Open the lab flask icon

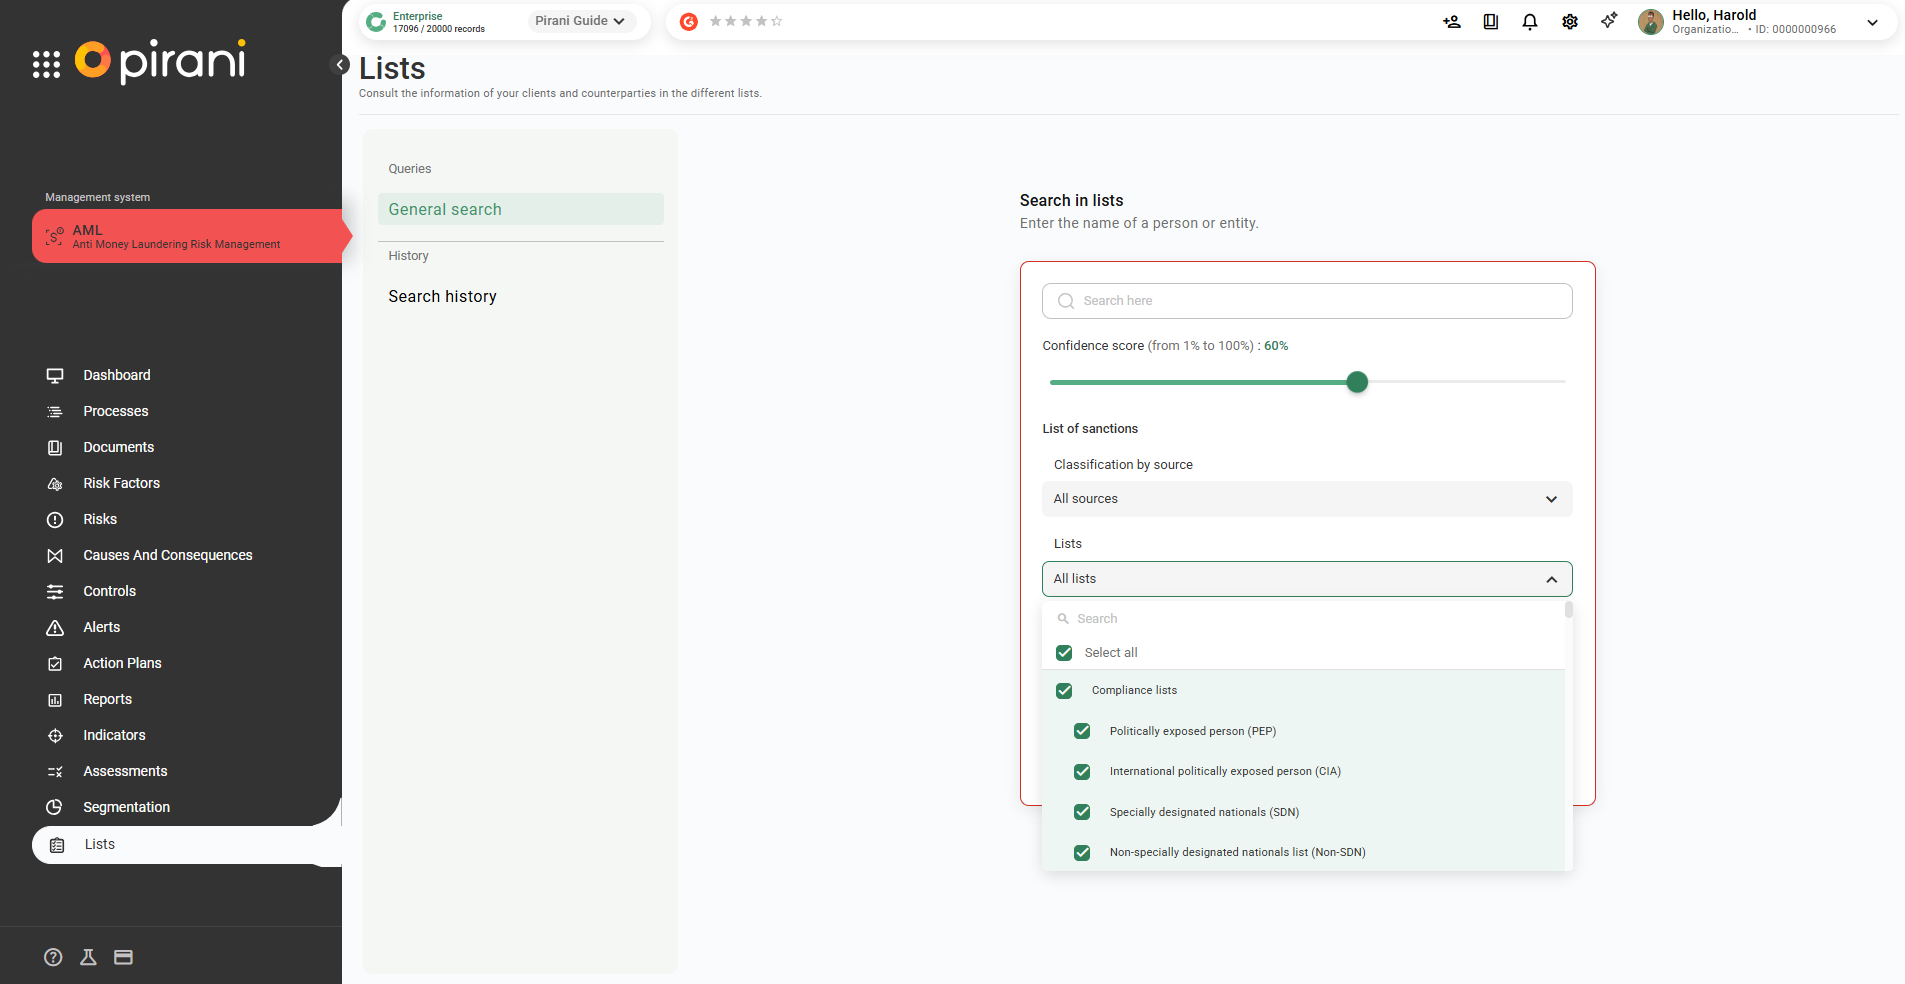[x=88, y=957]
